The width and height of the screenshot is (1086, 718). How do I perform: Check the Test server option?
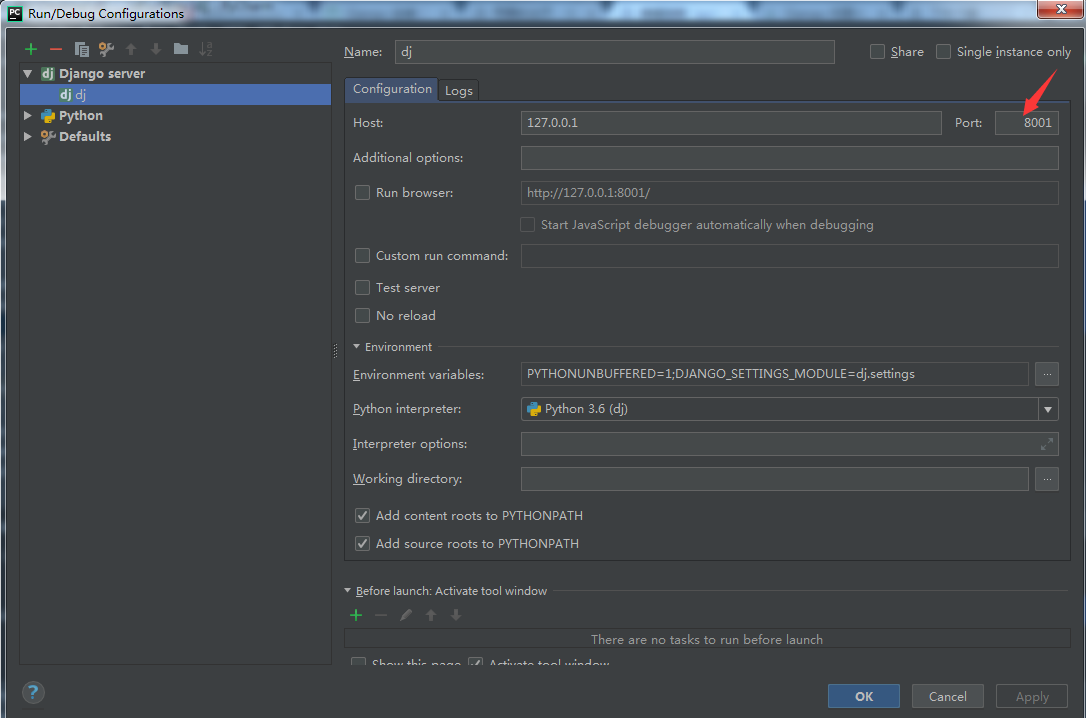pos(362,287)
